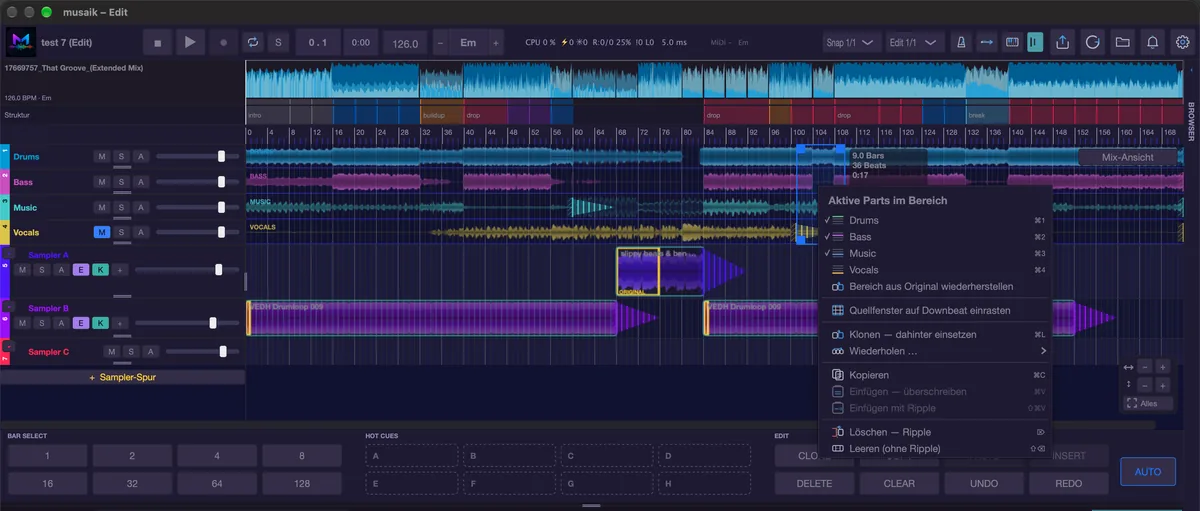Raise the key with the plus button
1200x511 pixels.
click(495, 44)
